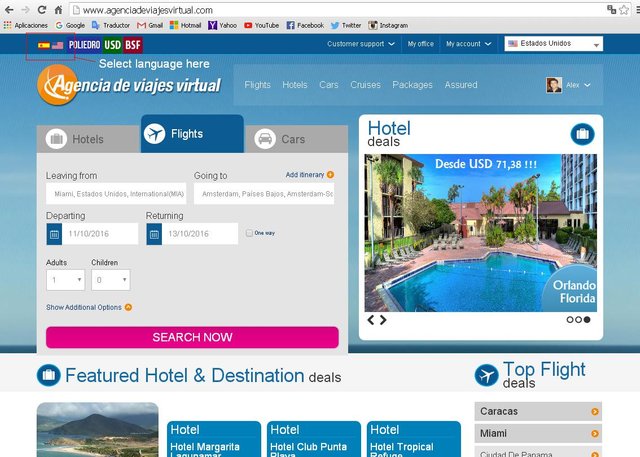Open the Adults count dropdown
640x457 pixels.
65,280
